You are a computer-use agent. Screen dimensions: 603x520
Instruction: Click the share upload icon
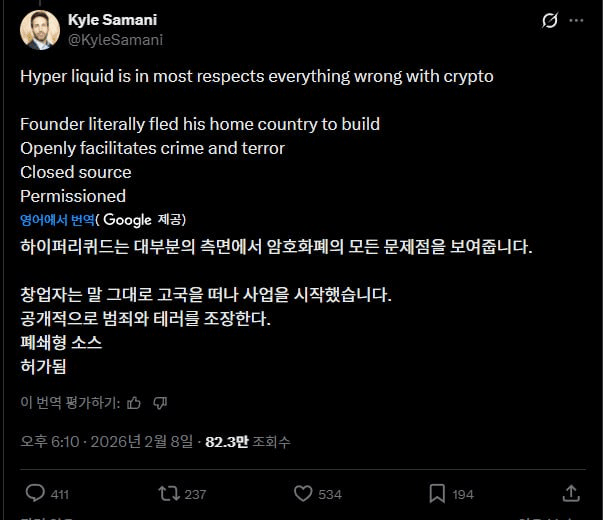tap(571, 493)
